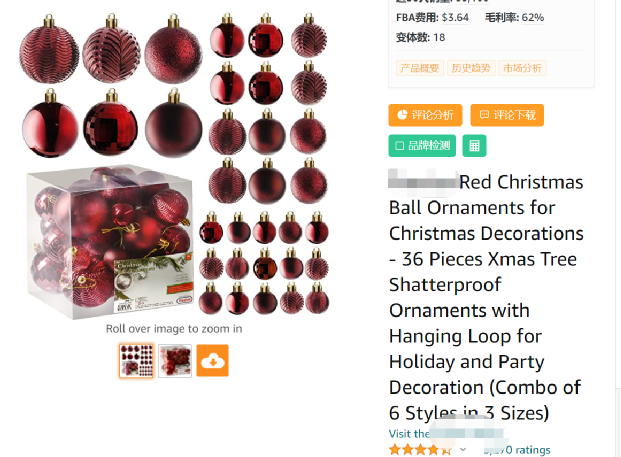The image size is (621, 457).
Task: Open the green calculator icon button
Action: click(x=474, y=146)
